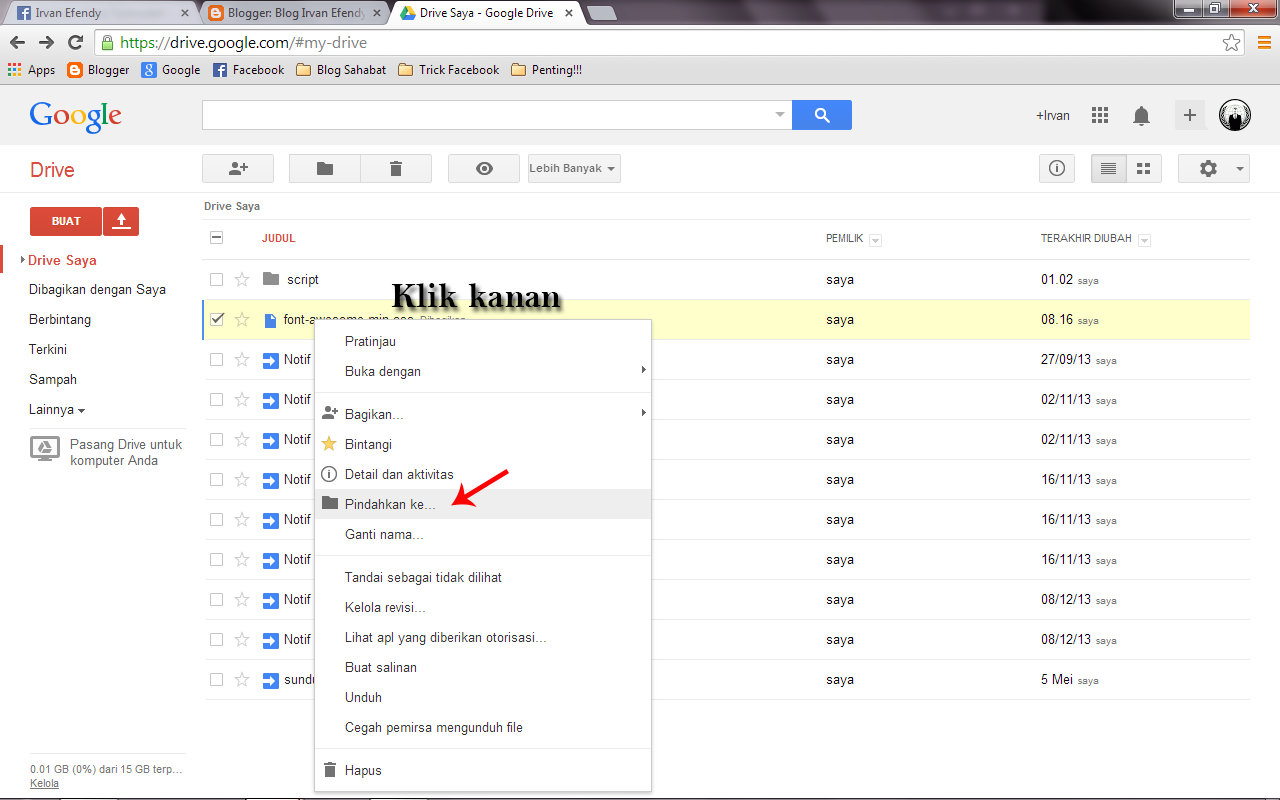Open the Terakhir Diubah sort arrow
This screenshot has width=1280, height=800.
coord(1145,240)
